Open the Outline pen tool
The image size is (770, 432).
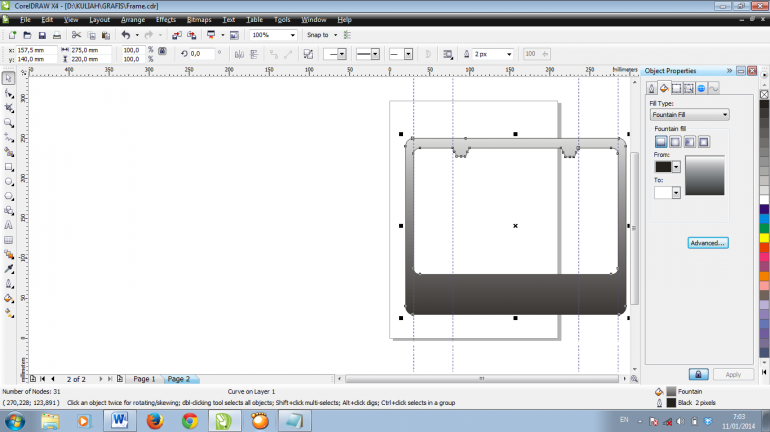tap(8, 284)
